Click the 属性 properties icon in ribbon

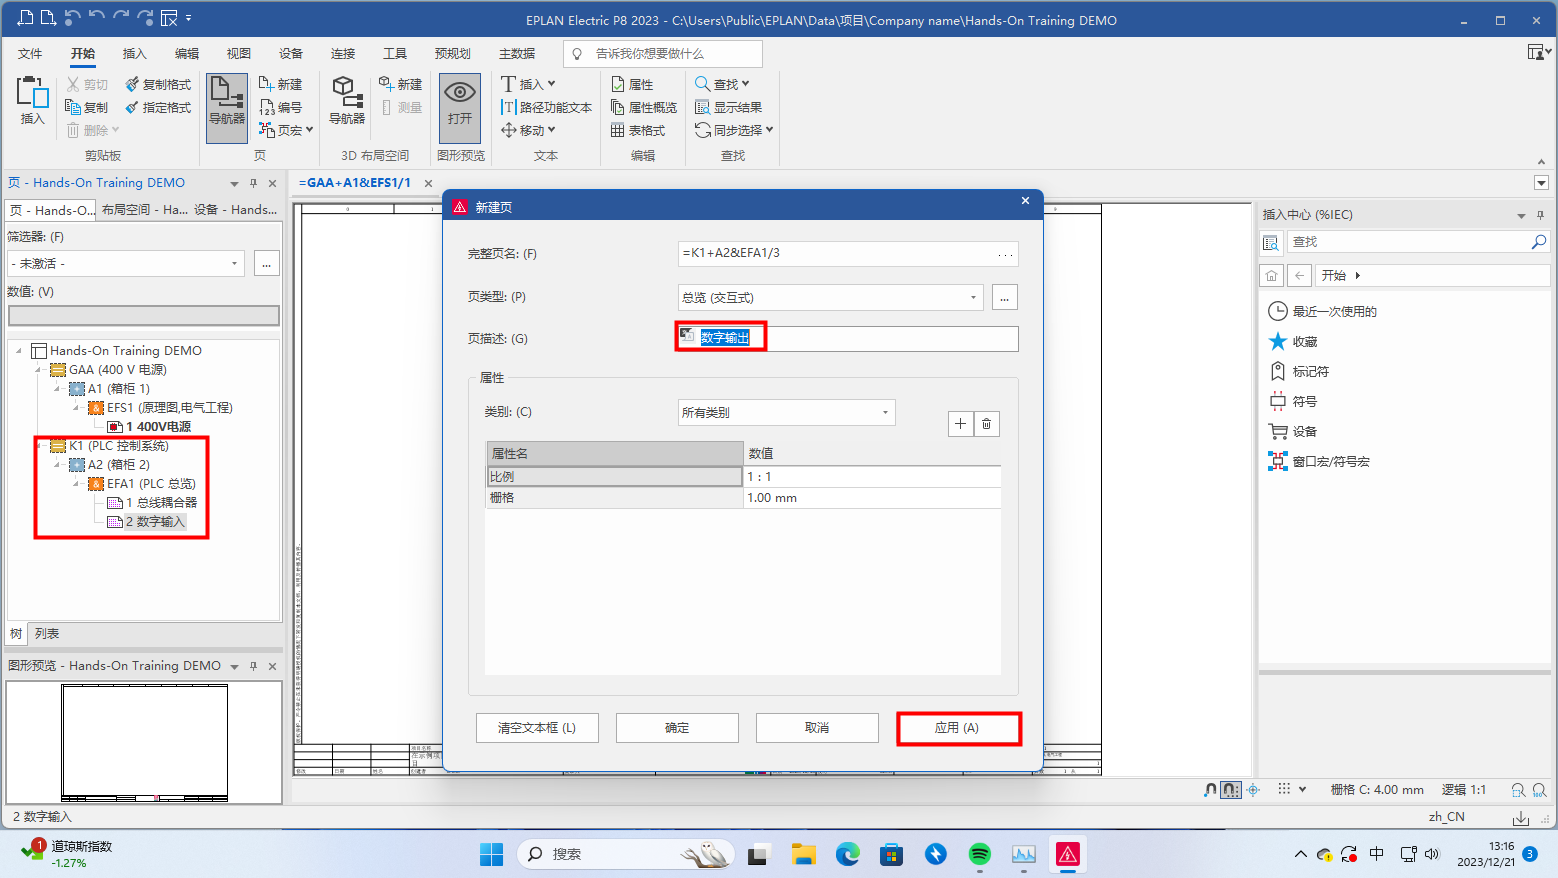(x=632, y=84)
